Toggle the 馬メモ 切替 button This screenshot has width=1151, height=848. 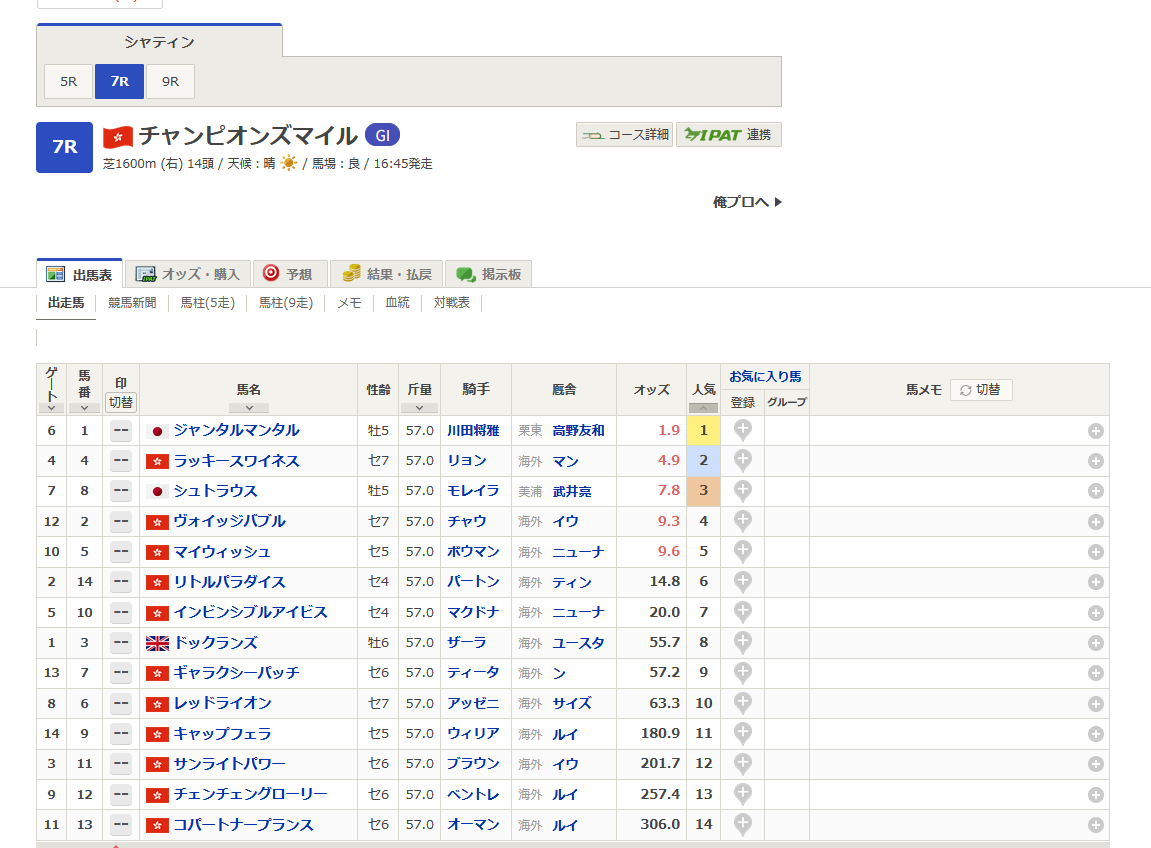point(981,390)
